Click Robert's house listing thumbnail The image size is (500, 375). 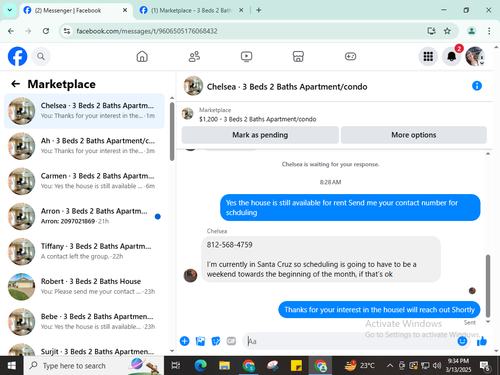point(21,287)
